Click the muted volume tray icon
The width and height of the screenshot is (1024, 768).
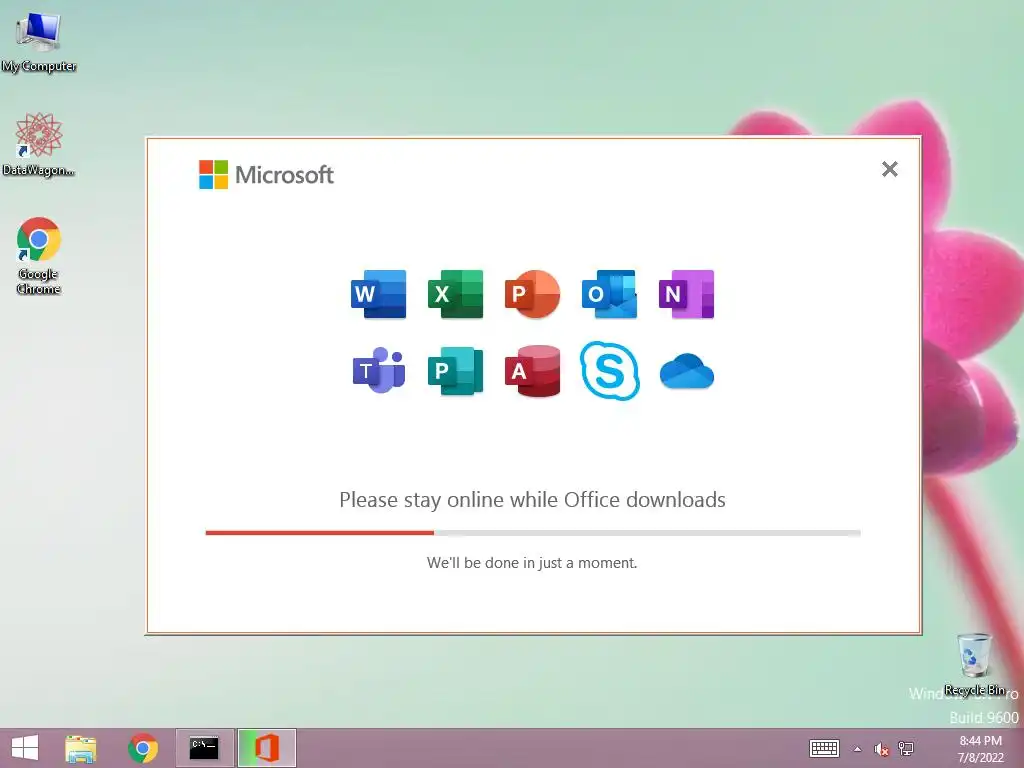pos(882,749)
